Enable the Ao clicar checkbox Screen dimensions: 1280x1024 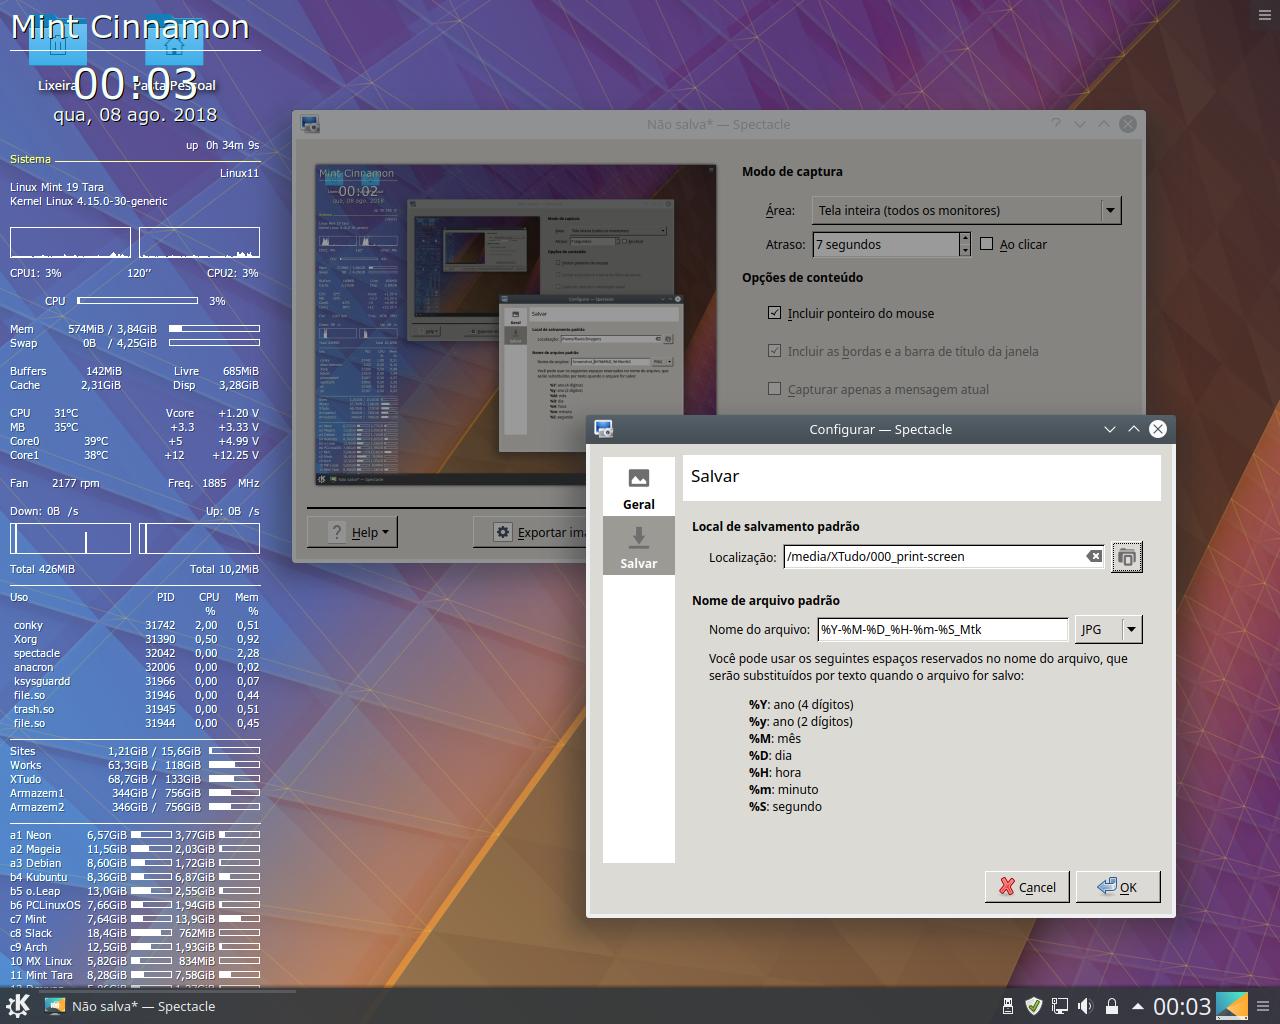(987, 243)
